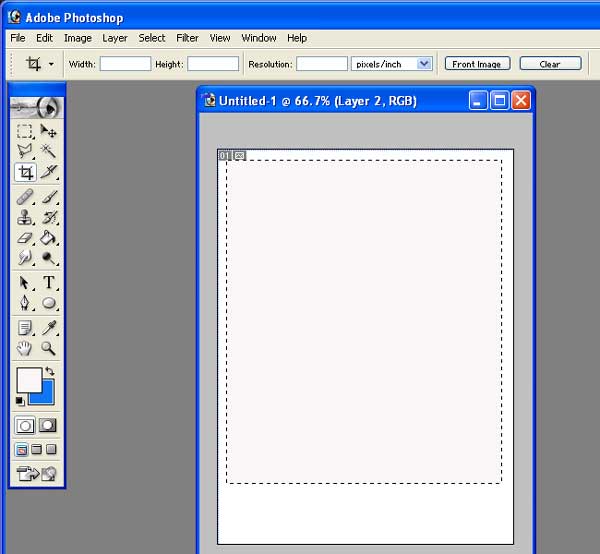Open the Image menu
The image size is (600, 554).
pos(78,38)
